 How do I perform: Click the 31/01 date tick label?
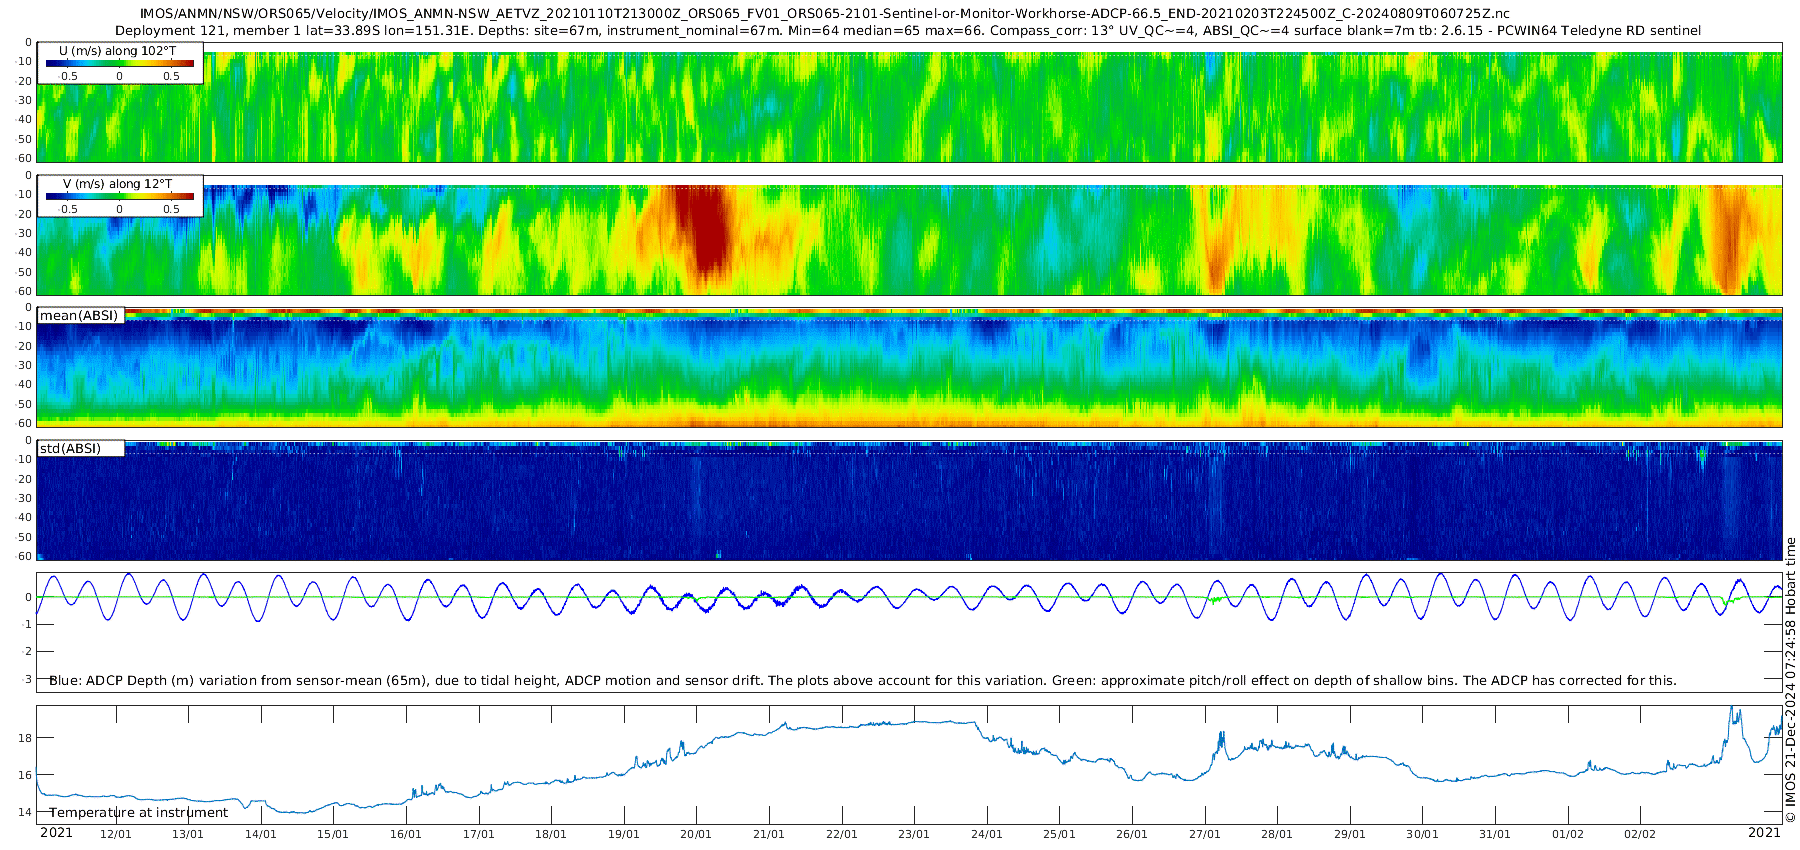pos(1495,835)
